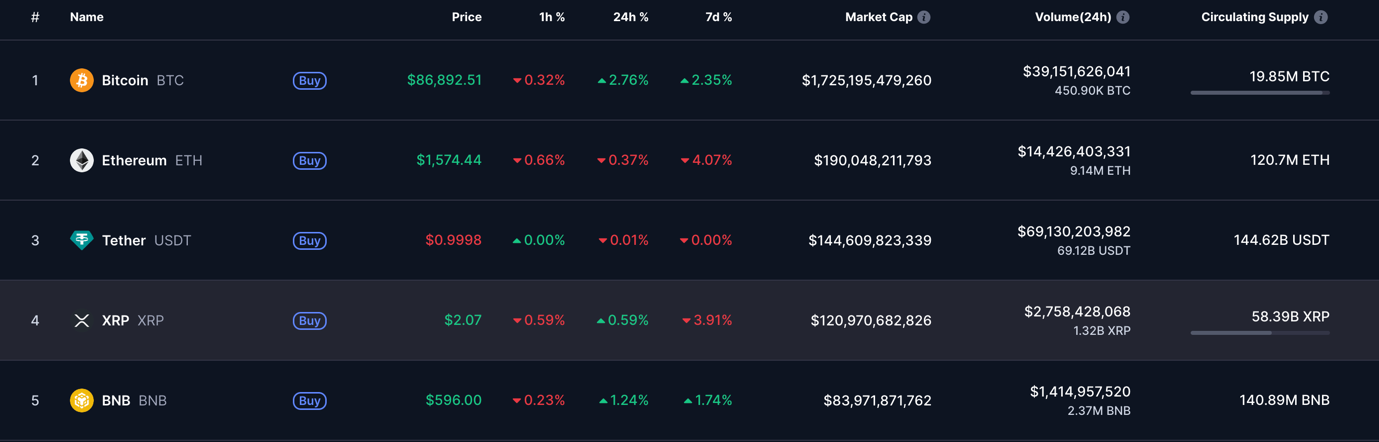This screenshot has height=442, width=1379.
Task: Click Ethereum 7d change 4.07%
Action: tap(706, 160)
